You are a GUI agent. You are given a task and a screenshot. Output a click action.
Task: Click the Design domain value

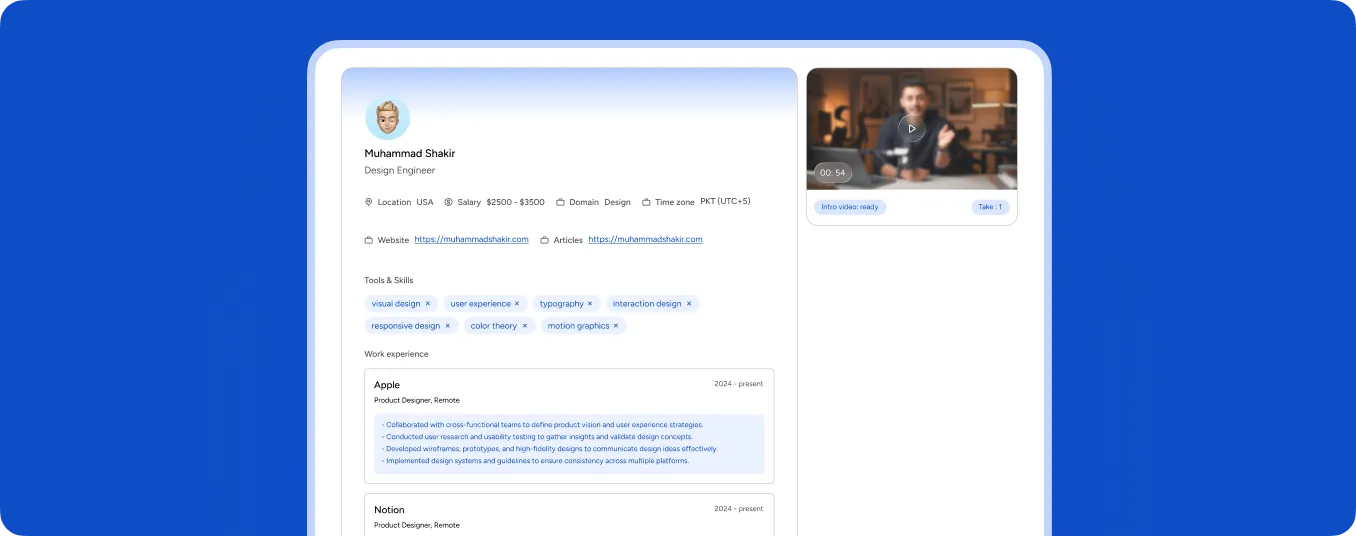coord(617,202)
